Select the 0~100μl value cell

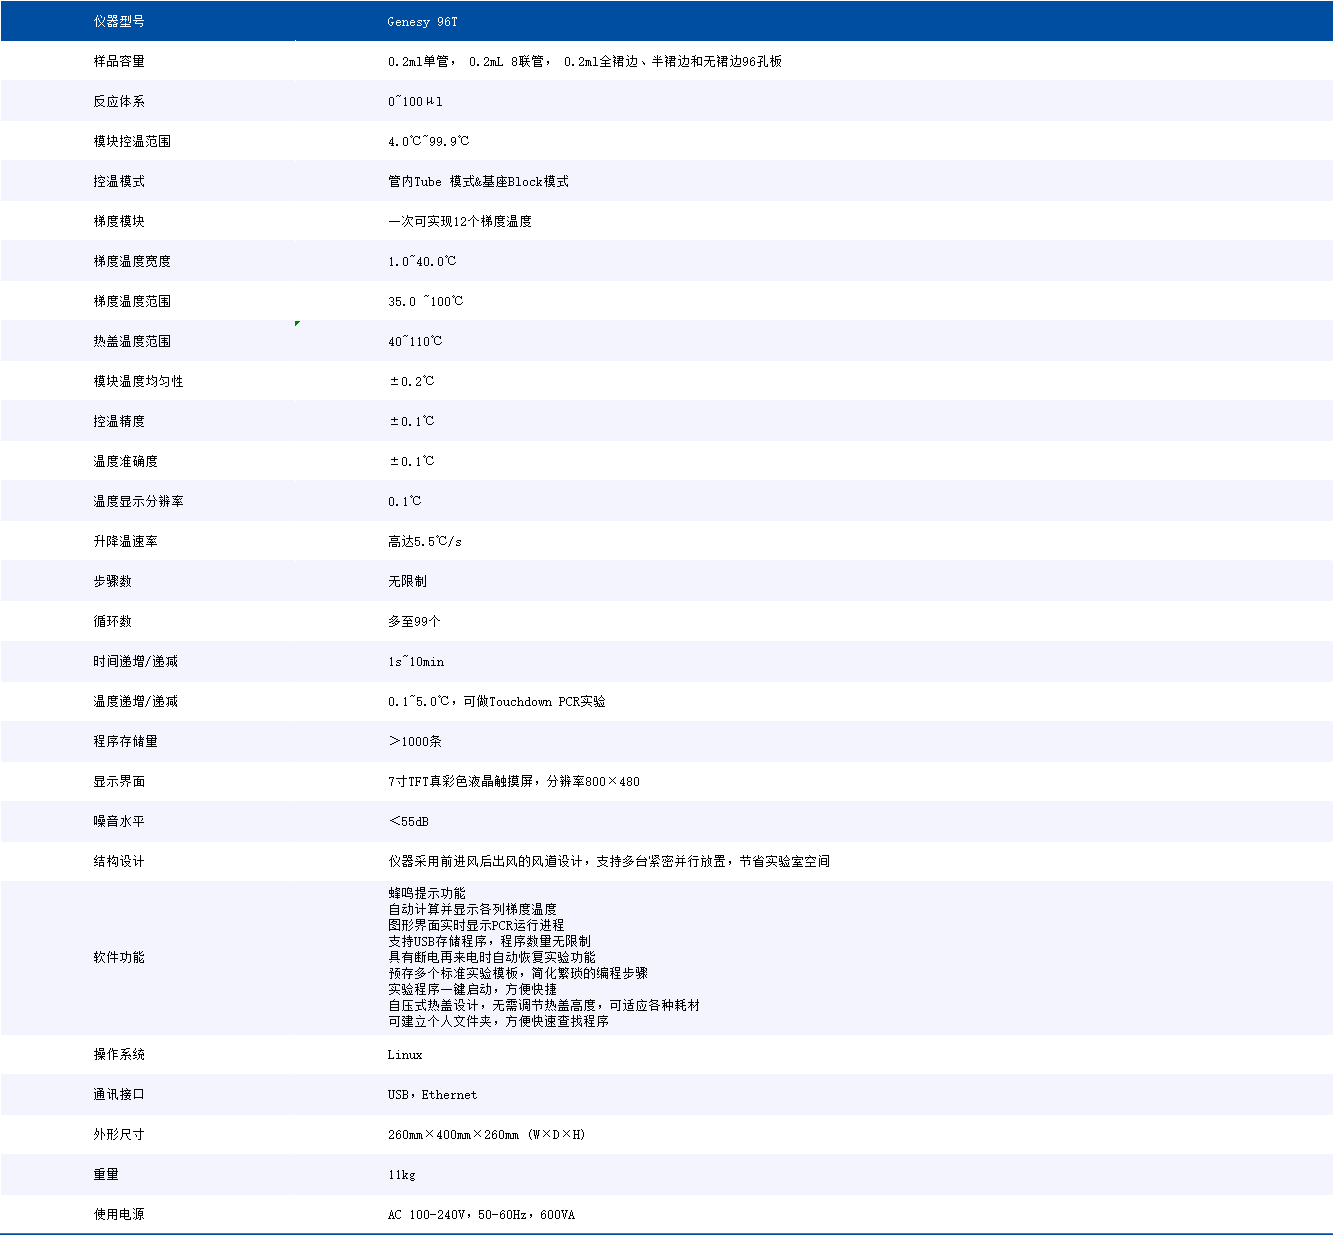coord(415,101)
